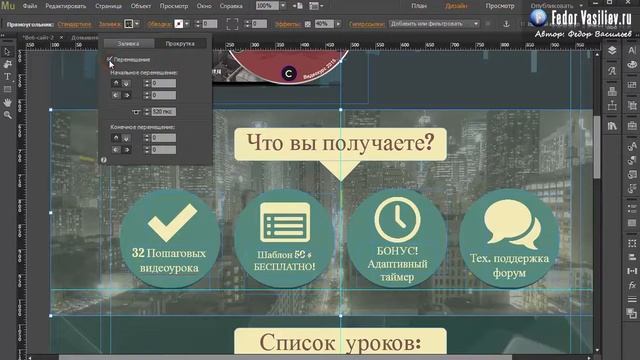Toggle final motion up arrow
Viewport: 640px width, 360px height.
(x=116, y=138)
